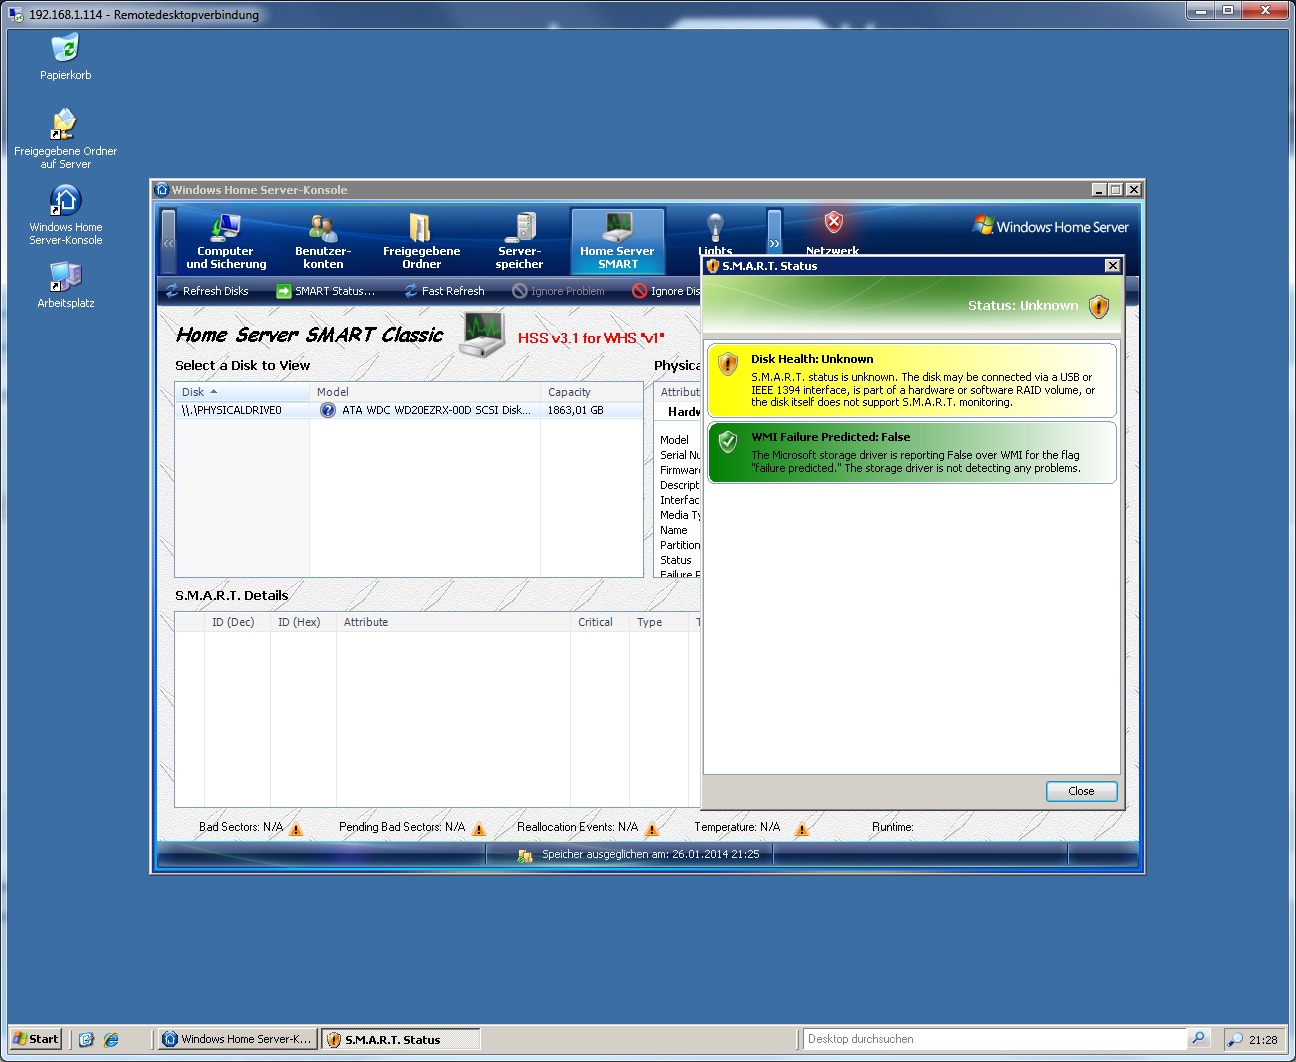This screenshot has height=1062, width=1296.
Task: Click the Ignore Disk toolbar item
Action: [x=666, y=291]
